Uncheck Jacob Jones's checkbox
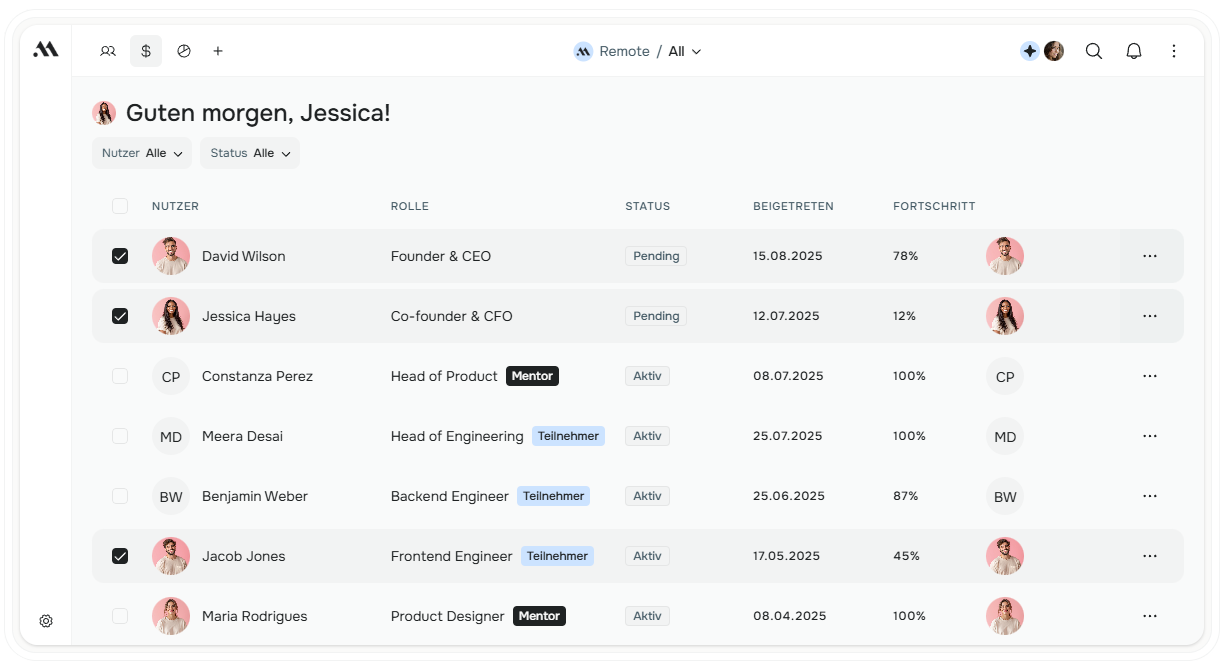This screenshot has width=1231, height=665. [120, 556]
